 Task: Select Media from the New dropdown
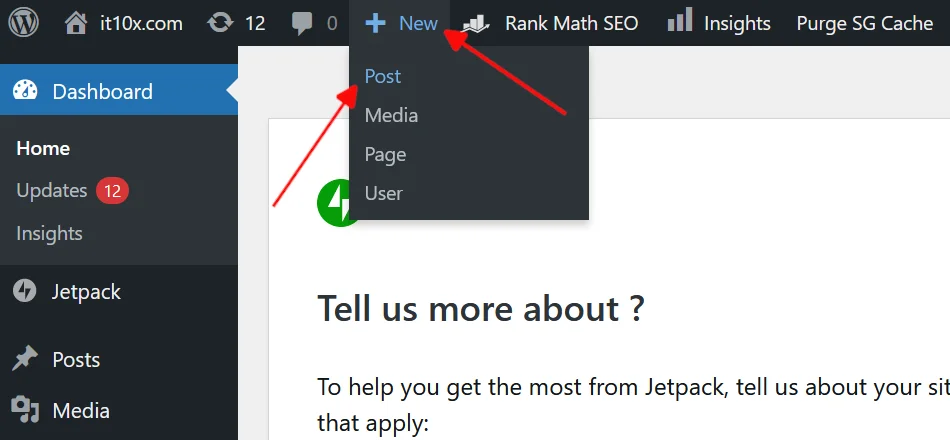pyautogui.click(x=391, y=115)
